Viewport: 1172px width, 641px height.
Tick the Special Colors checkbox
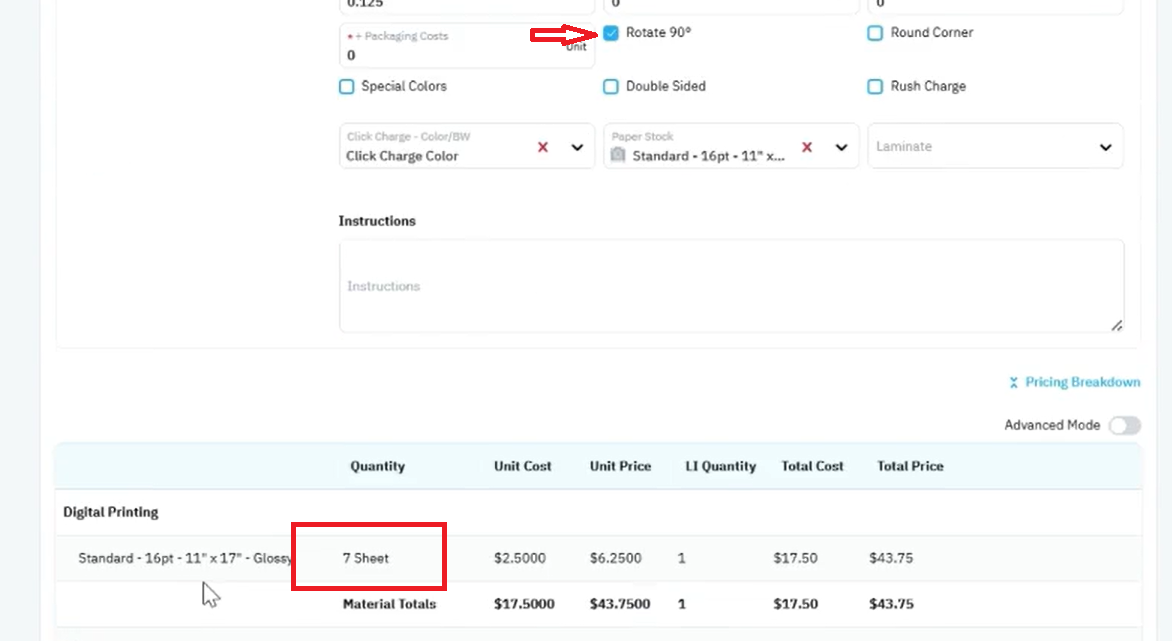pyautogui.click(x=346, y=87)
